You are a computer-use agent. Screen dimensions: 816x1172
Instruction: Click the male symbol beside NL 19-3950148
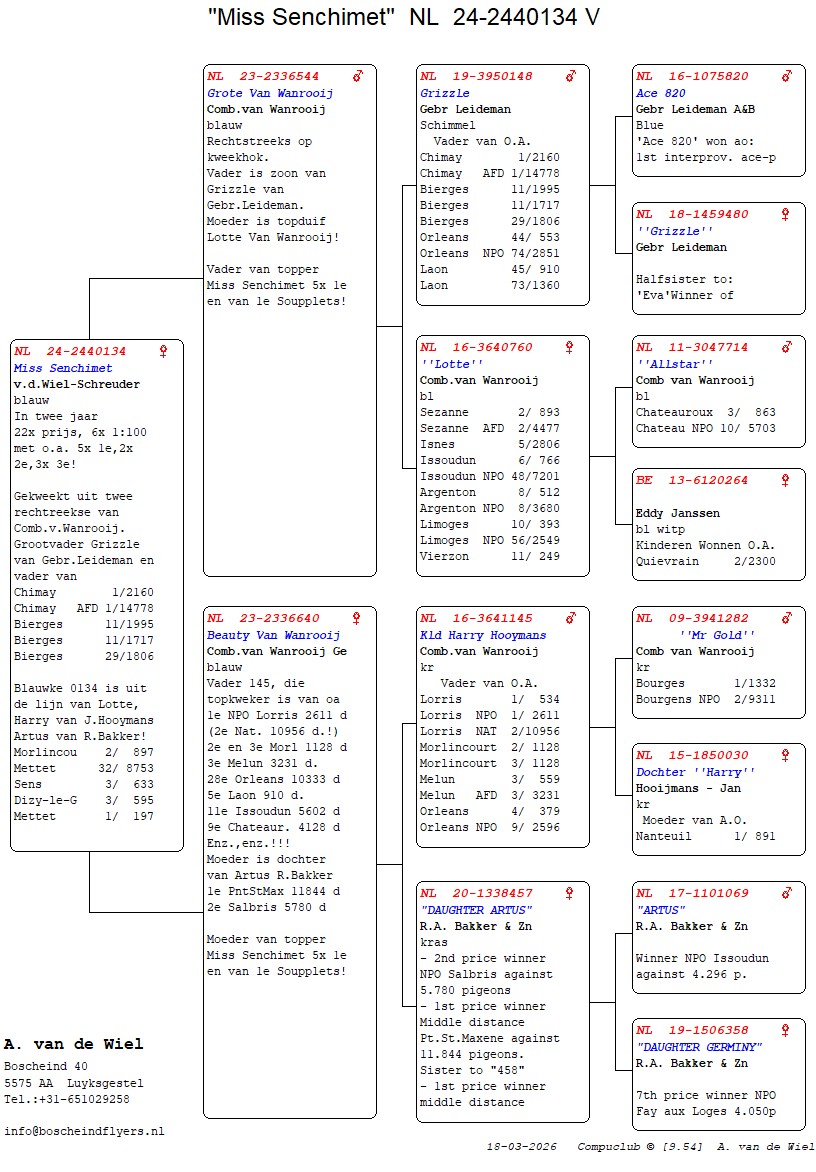click(x=570, y=76)
